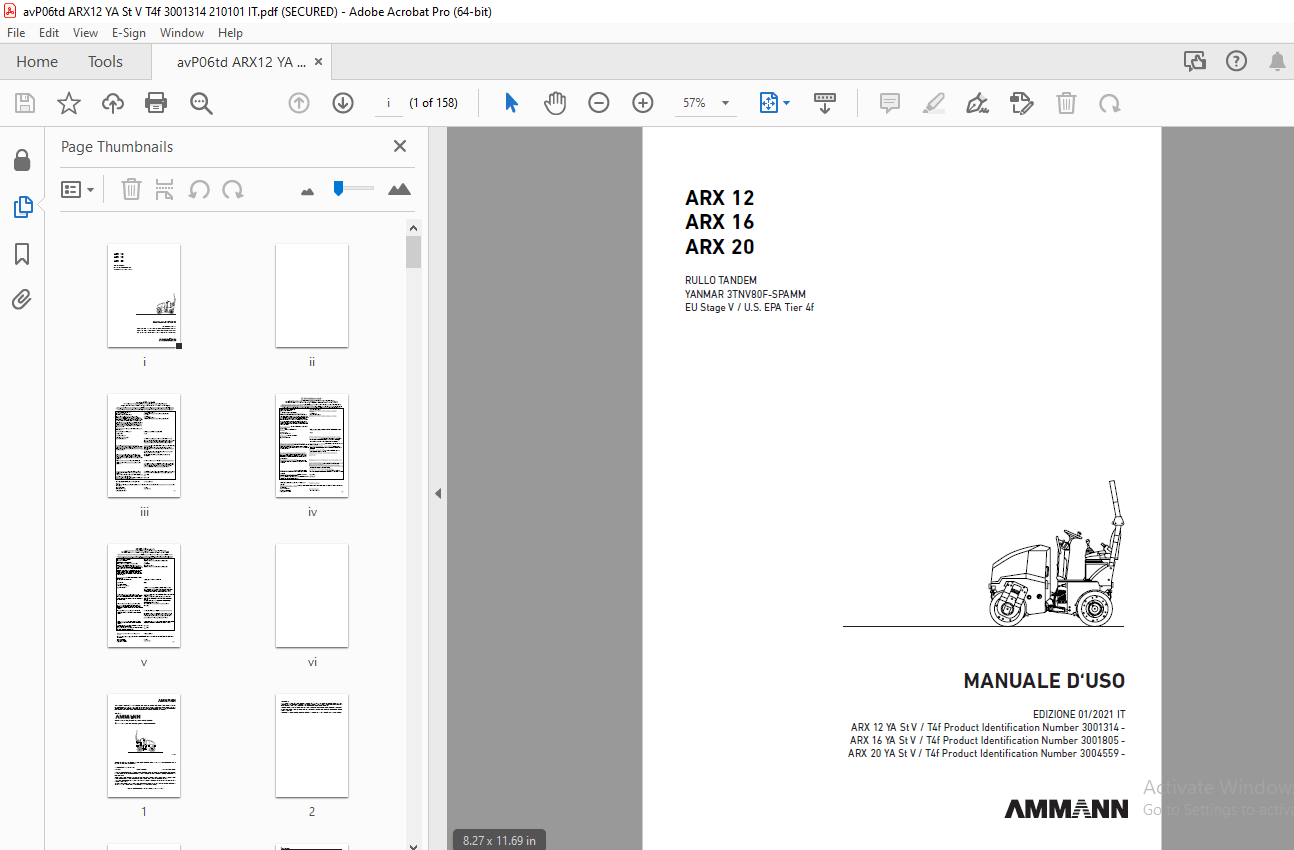Click the enlarge thumbnail size mountain icon
This screenshot has width=1294, height=850.
coord(399,189)
